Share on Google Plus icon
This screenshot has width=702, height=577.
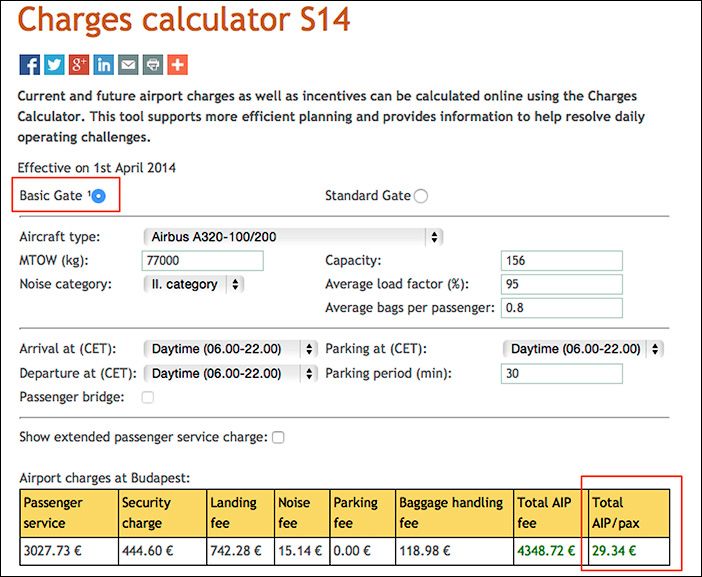click(79, 65)
